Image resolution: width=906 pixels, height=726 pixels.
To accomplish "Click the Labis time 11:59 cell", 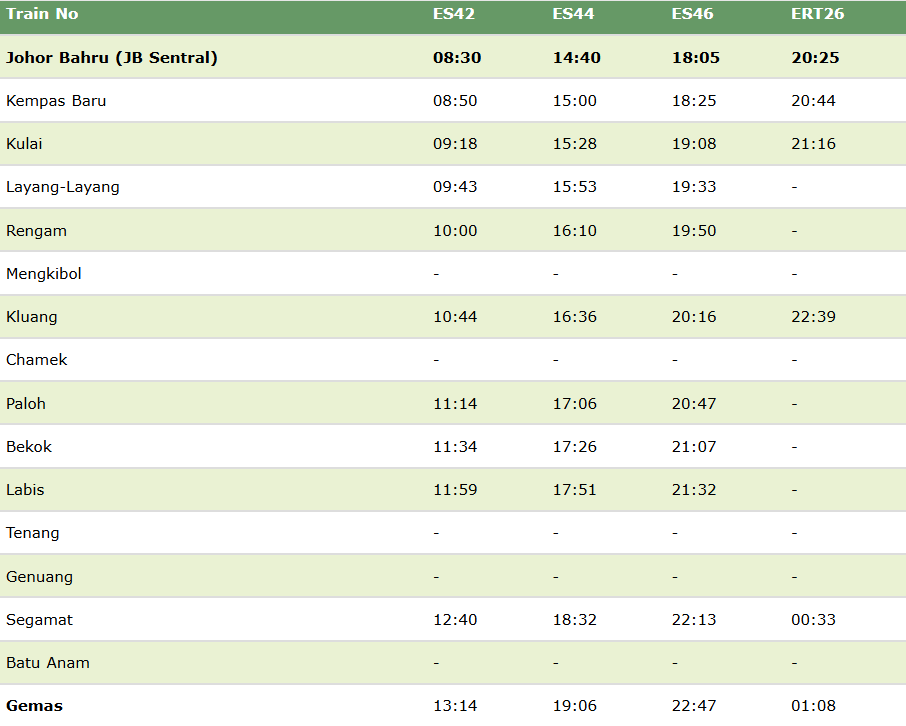I will 456,489.
